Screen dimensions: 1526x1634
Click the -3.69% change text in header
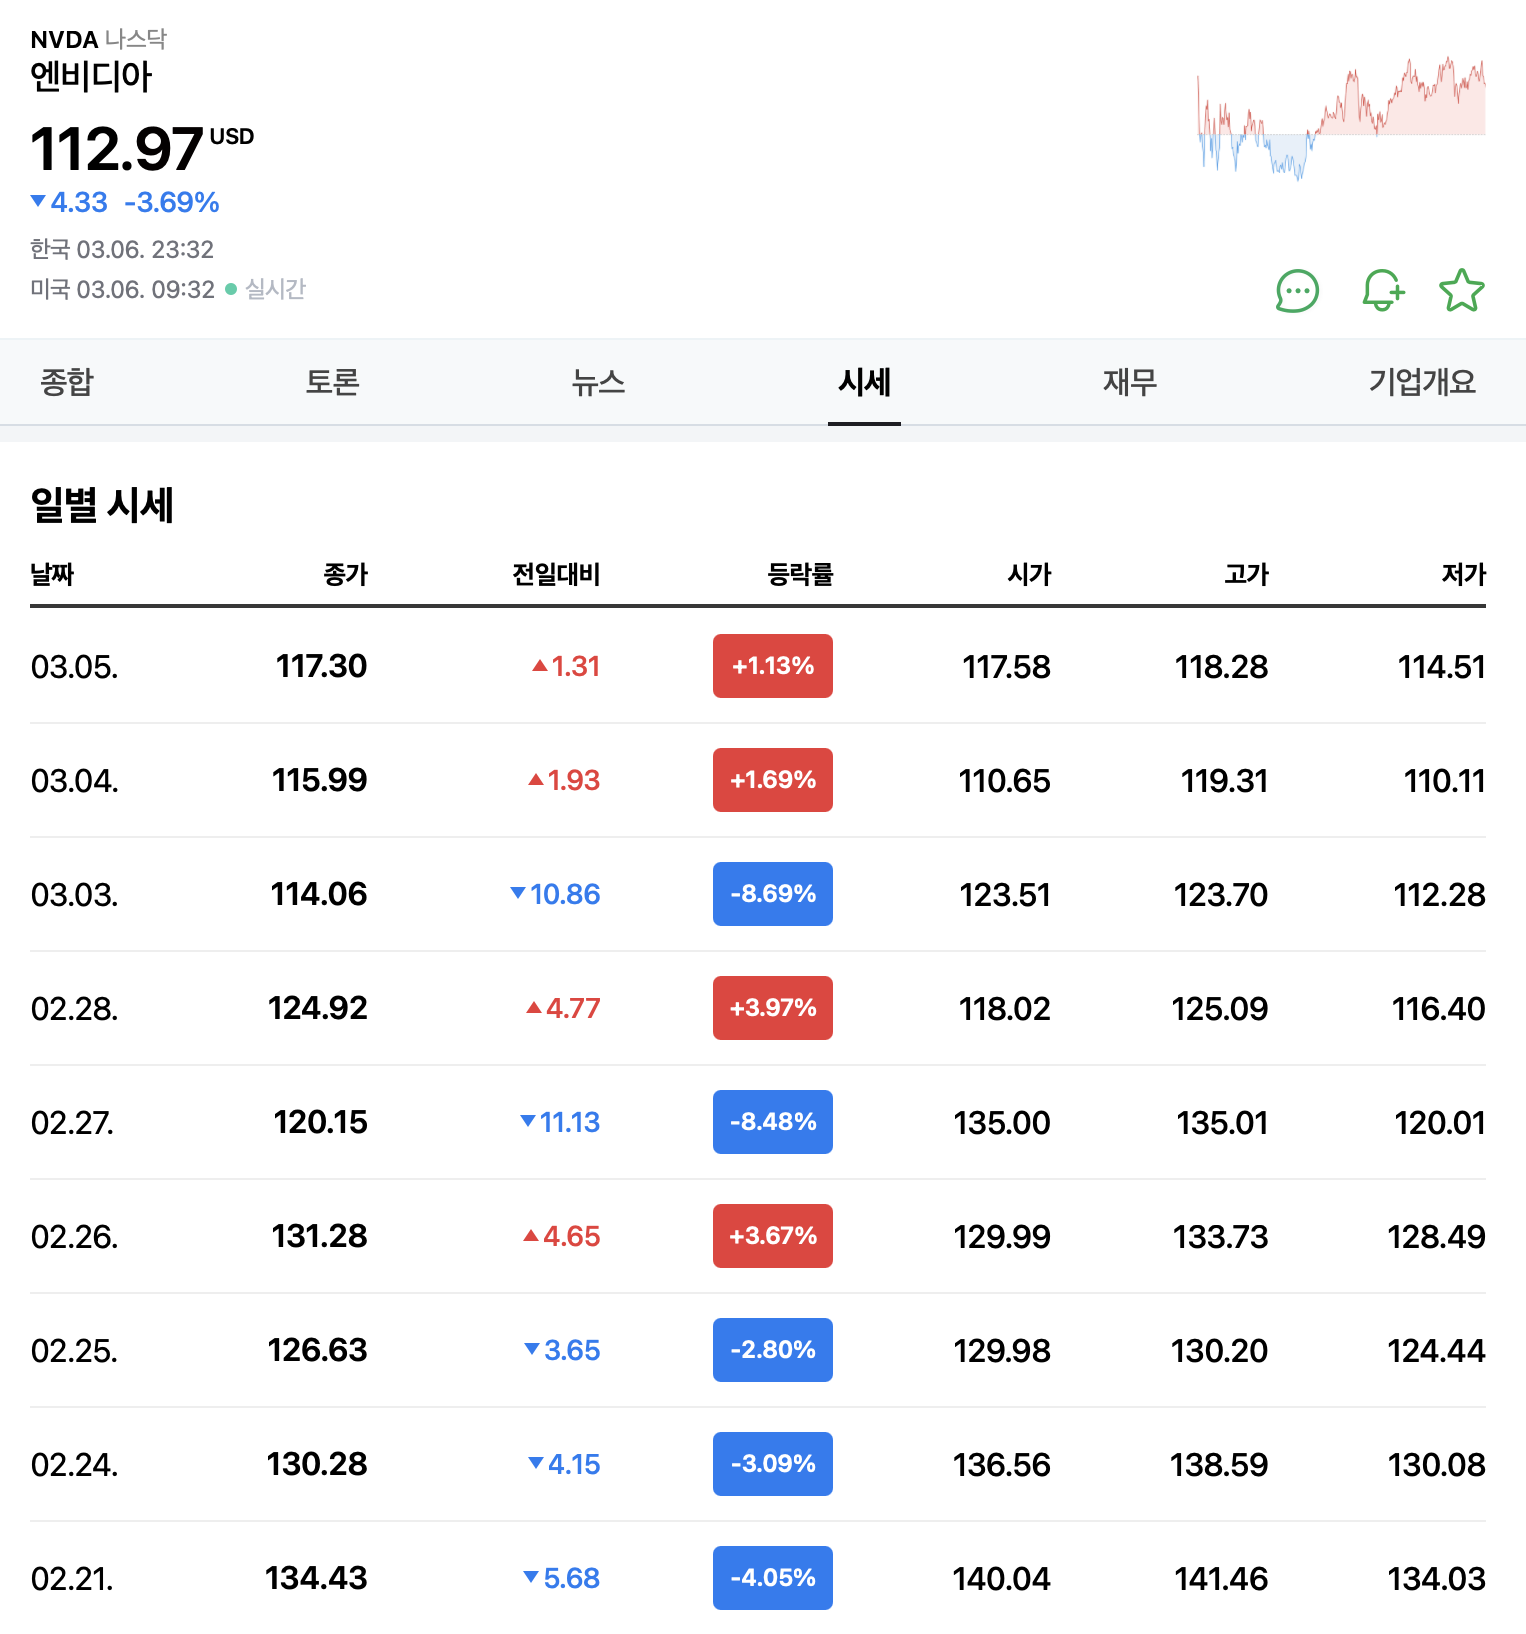[x=172, y=203]
